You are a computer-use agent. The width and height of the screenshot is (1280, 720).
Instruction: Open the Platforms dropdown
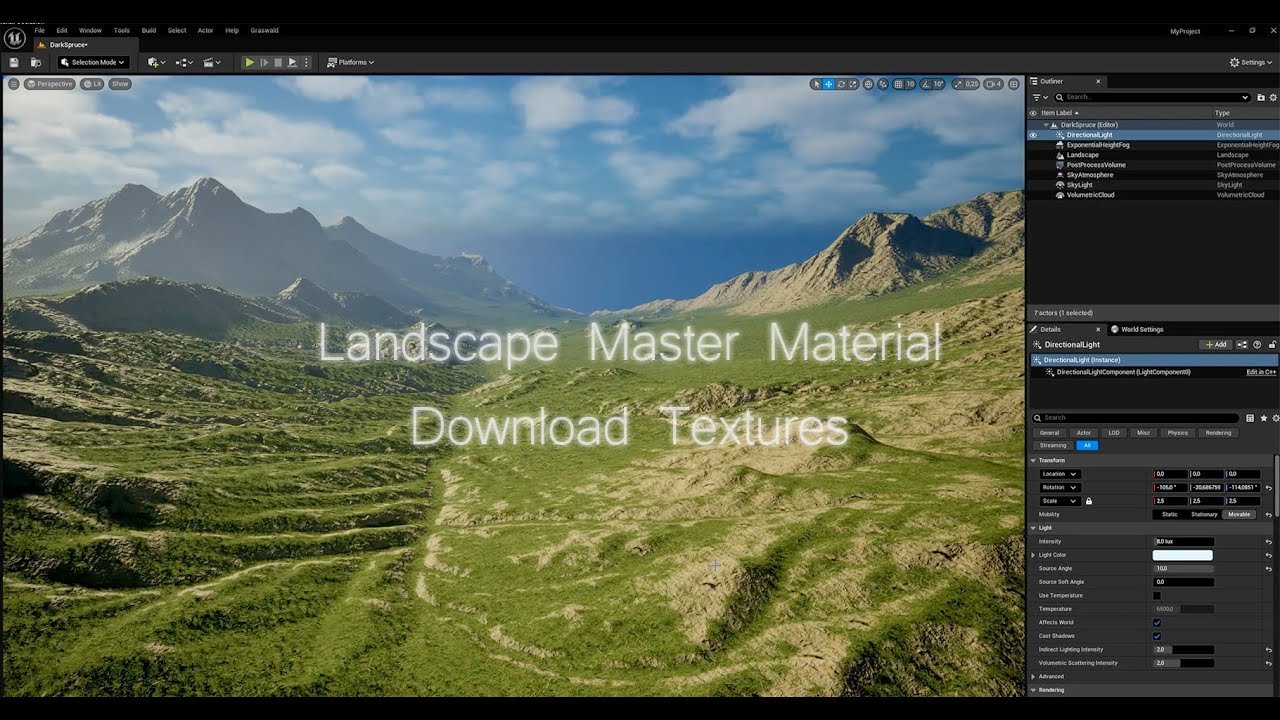coord(351,62)
